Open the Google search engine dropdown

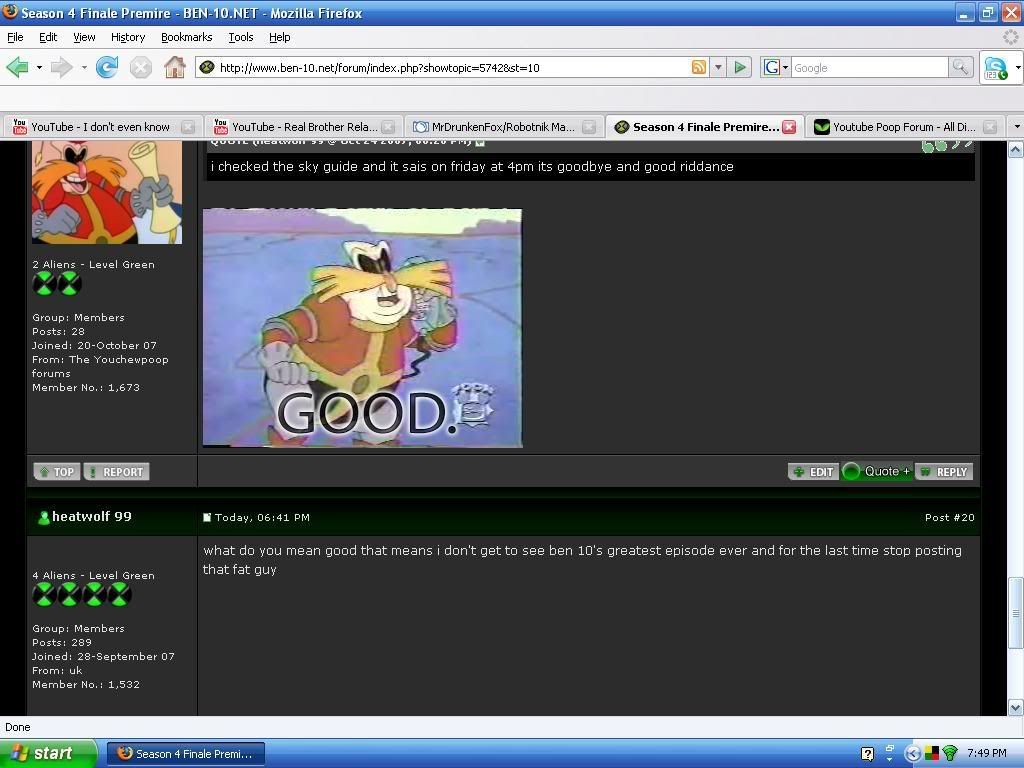click(776, 67)
